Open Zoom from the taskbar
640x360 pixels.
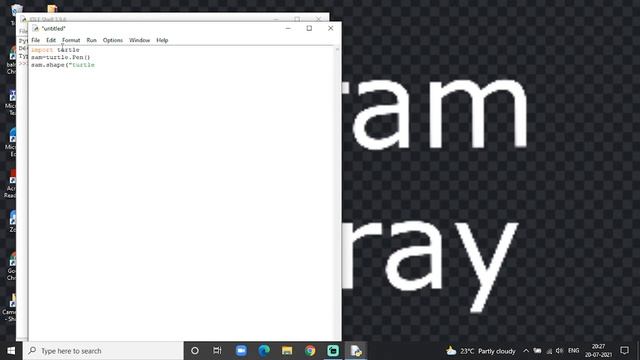(241, 351)
